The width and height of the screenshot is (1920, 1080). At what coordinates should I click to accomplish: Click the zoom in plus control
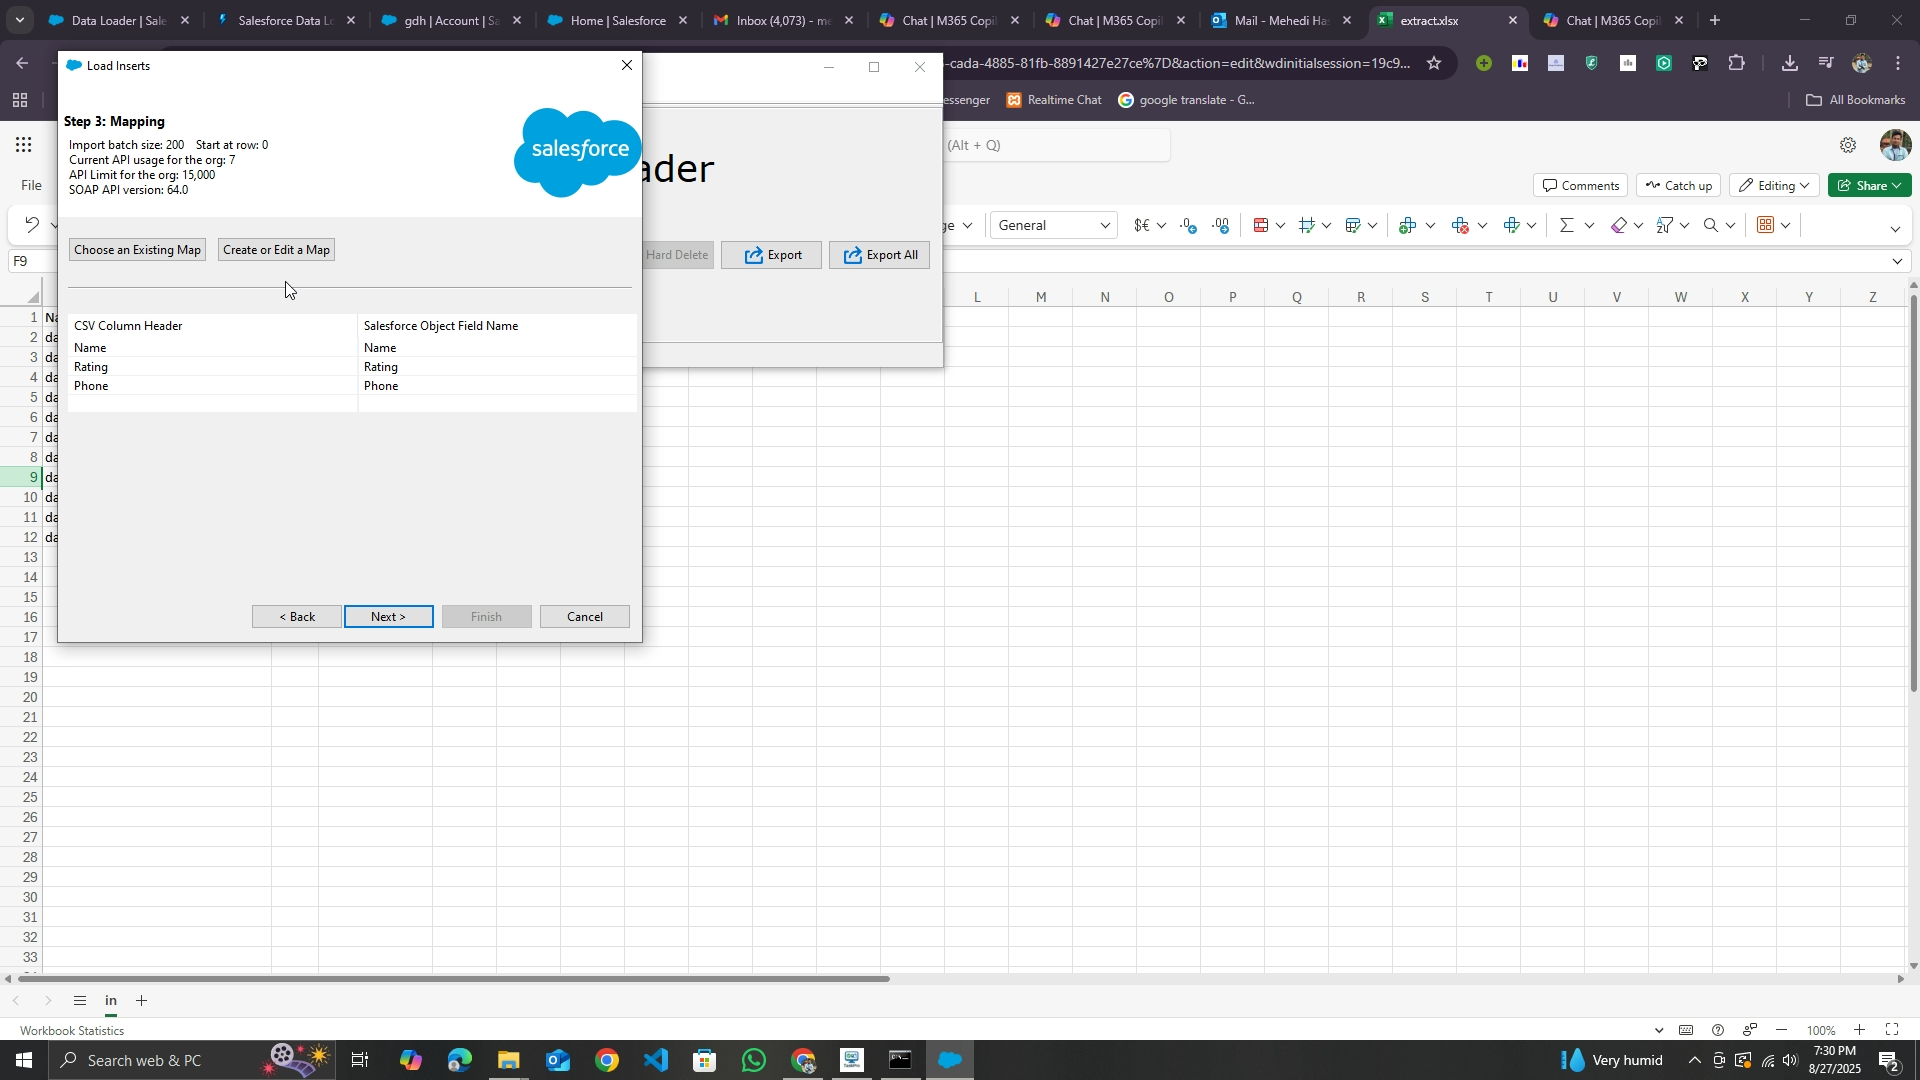[x=1859, y=1031]
